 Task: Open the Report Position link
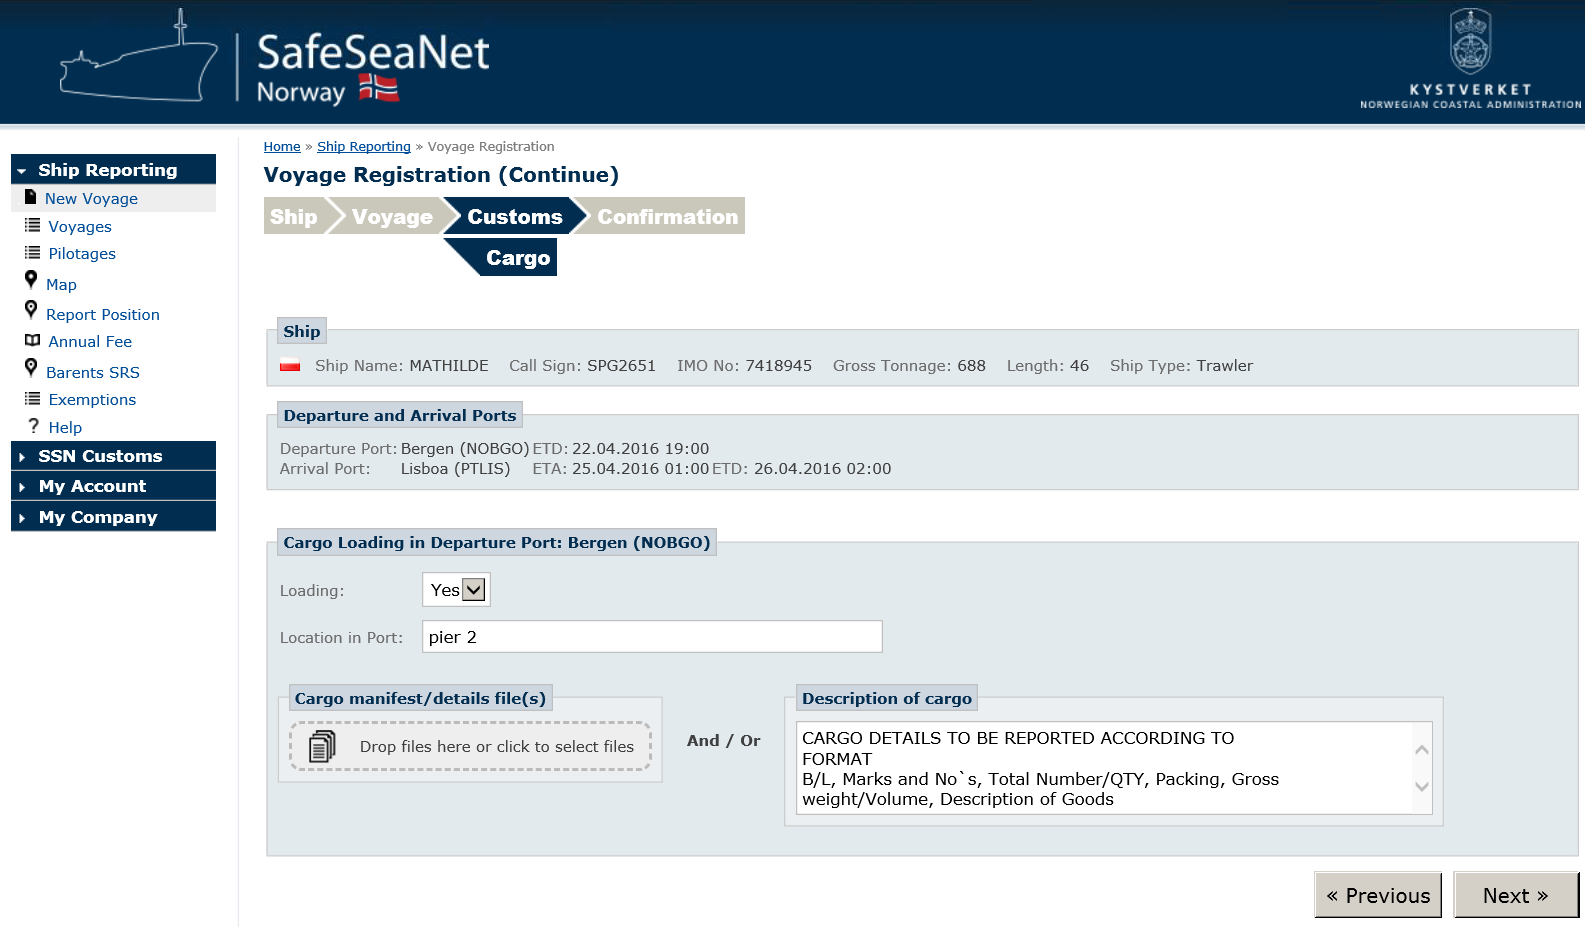[103, 314]
